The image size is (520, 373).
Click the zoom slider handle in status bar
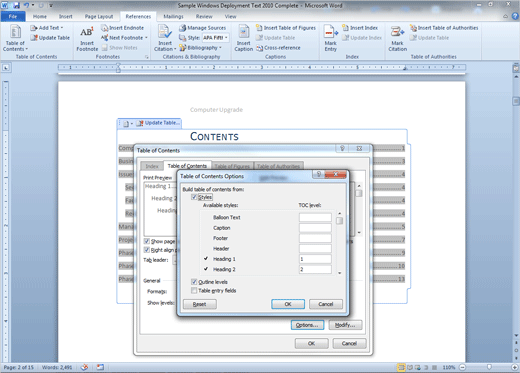click(x=489, y=367)
